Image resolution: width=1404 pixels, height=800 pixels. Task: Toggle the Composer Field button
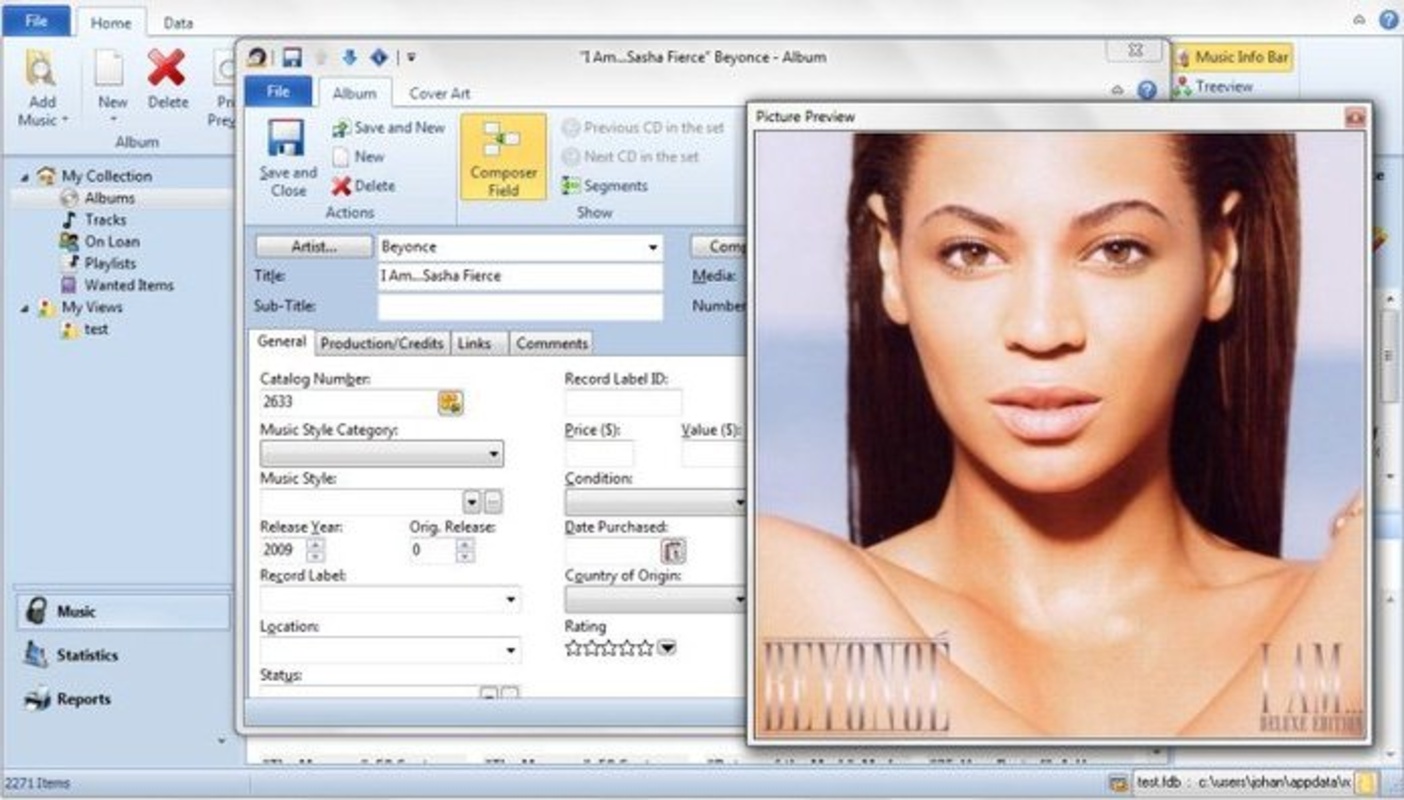(x=503, y=157)
